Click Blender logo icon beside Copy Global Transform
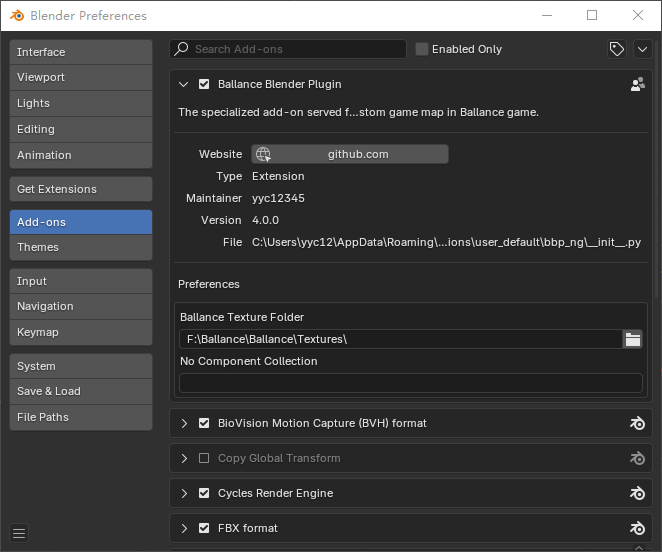The image size is (662, 552). (637, 459)
